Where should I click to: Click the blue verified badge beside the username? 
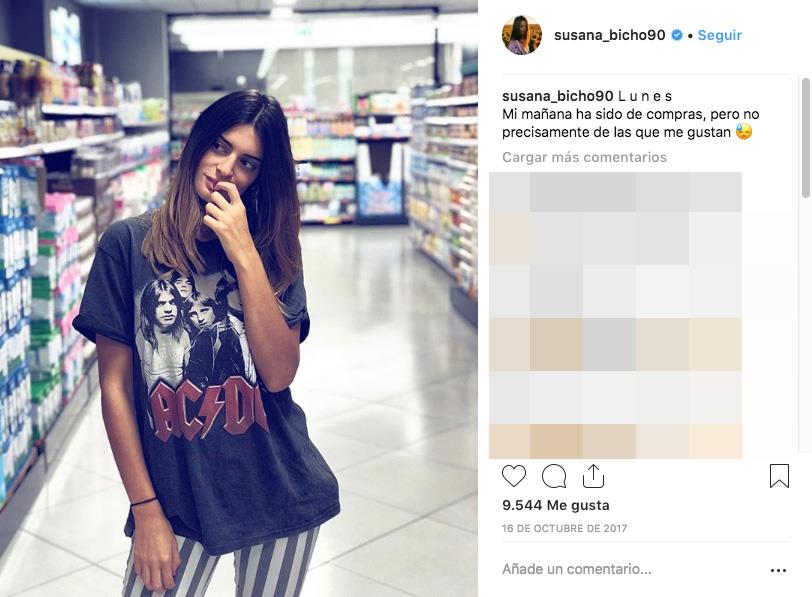point(676,35)
